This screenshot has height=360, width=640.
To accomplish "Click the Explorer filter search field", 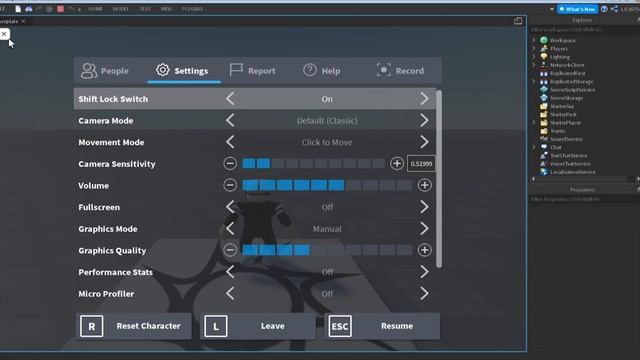I will [x=584, y=29].
